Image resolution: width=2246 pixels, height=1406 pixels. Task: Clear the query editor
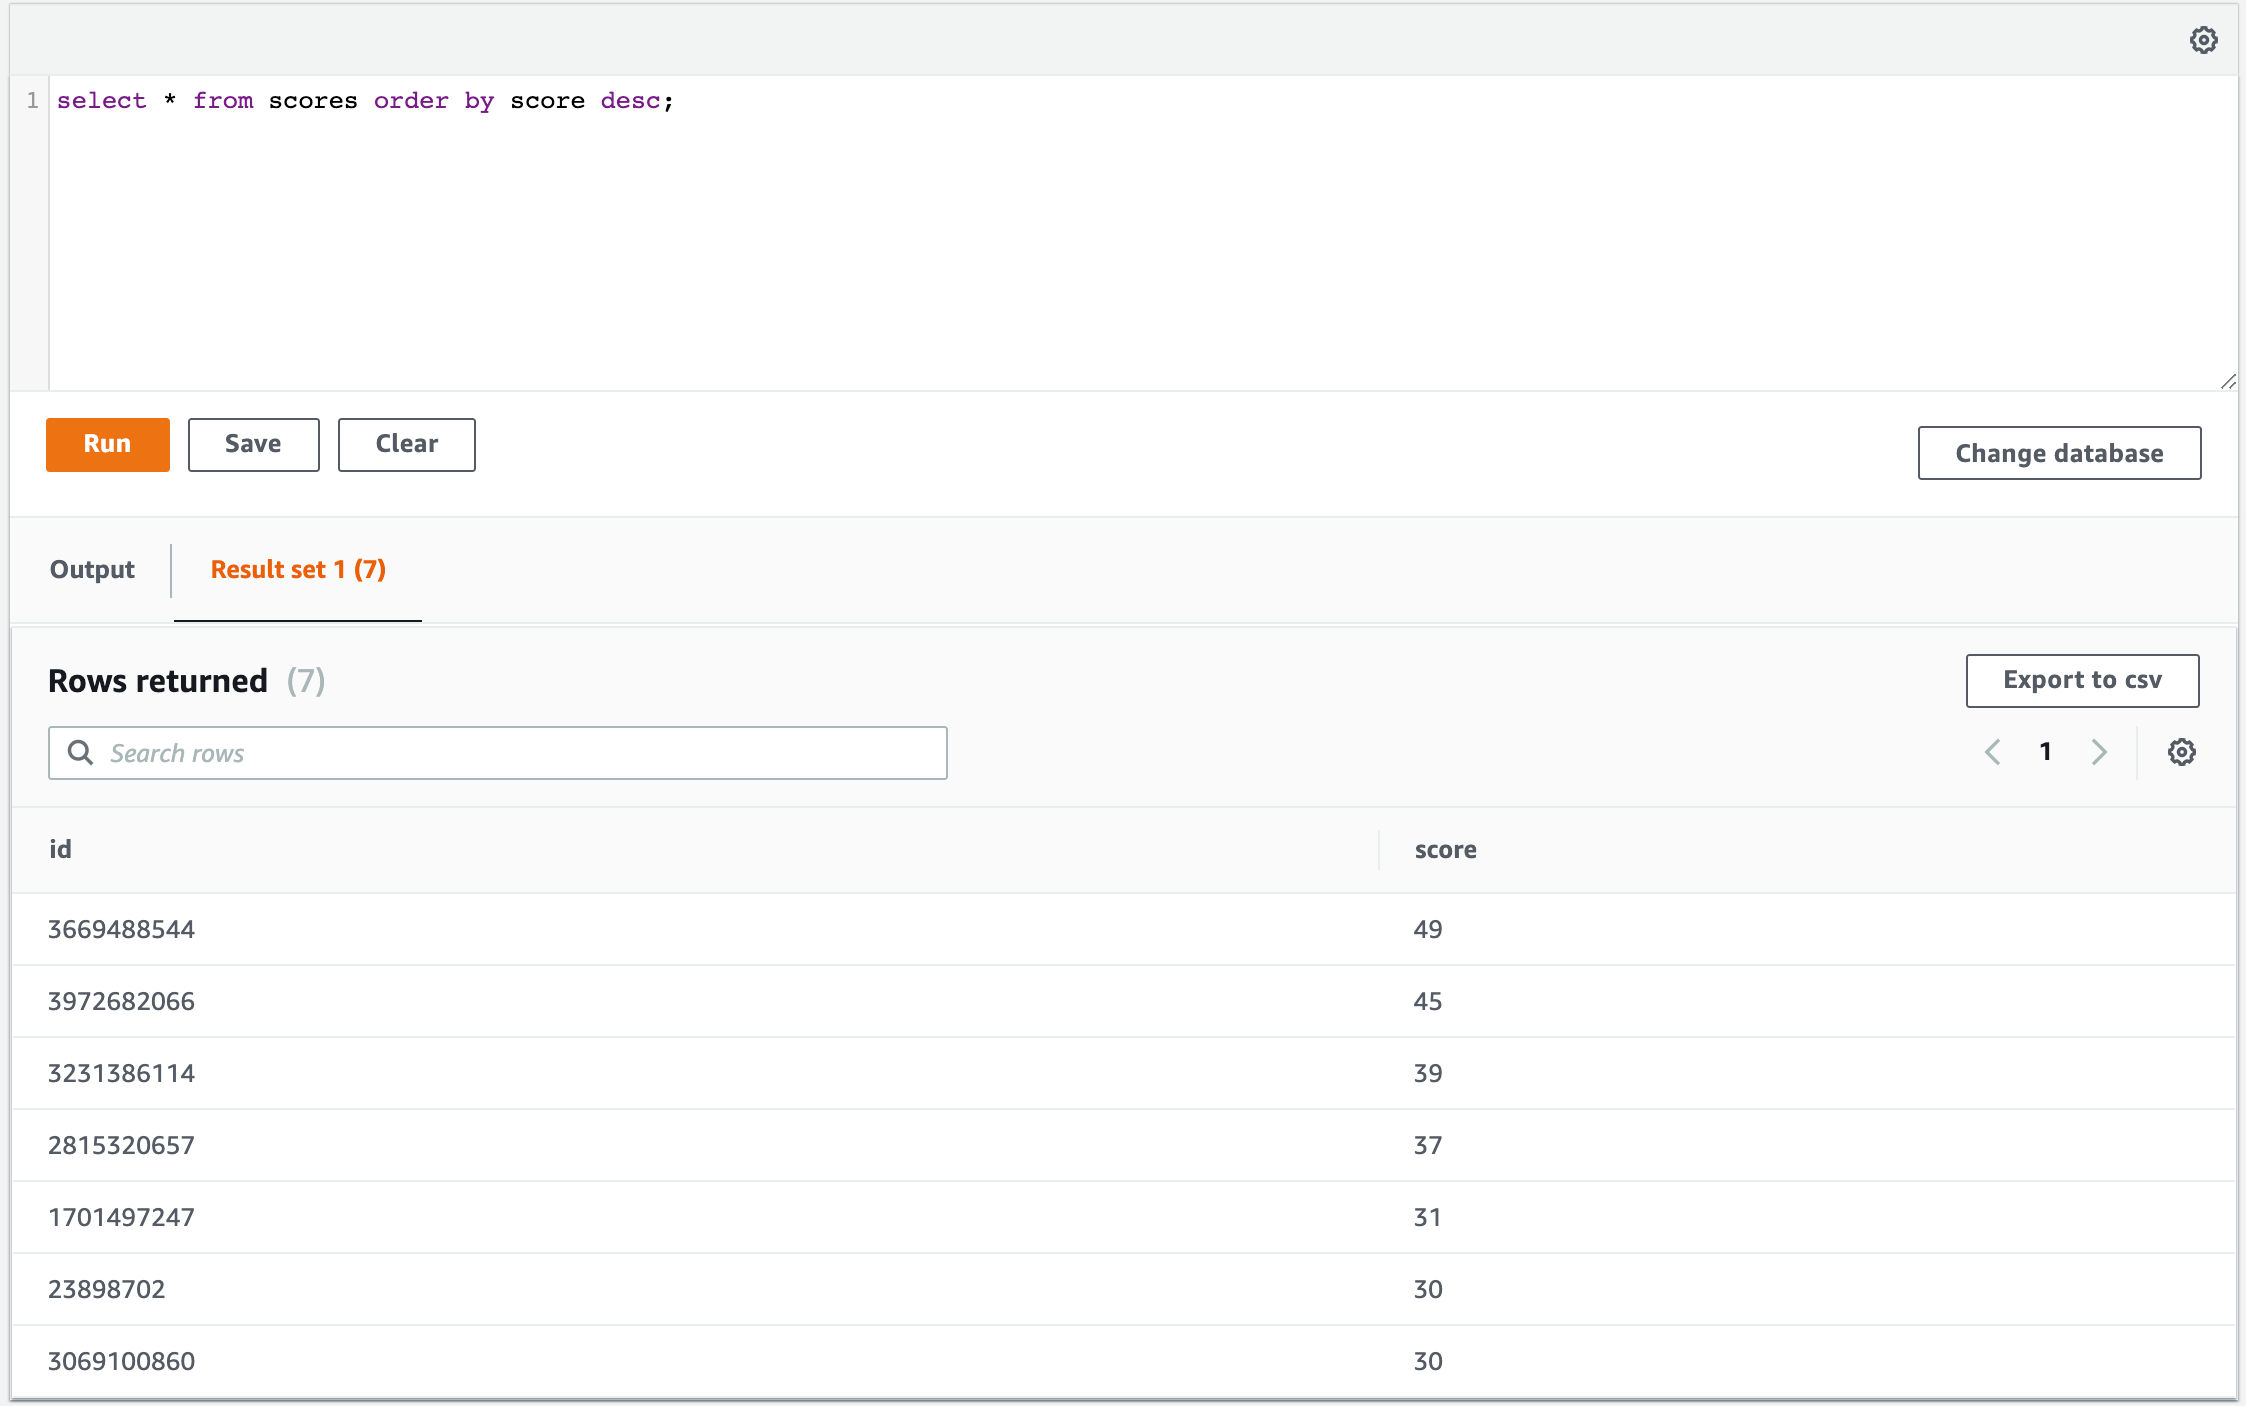tap(406, 444)
